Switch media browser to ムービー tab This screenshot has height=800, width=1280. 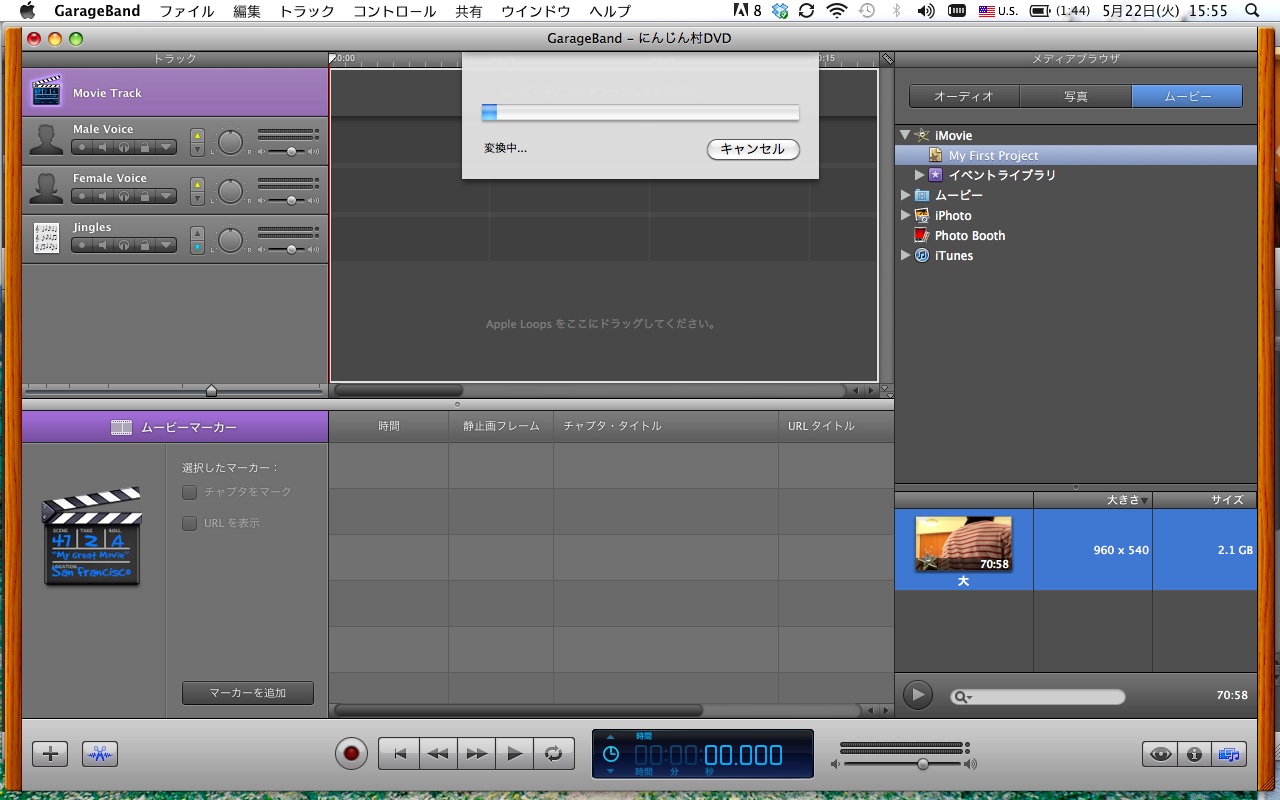(1187, 96)
